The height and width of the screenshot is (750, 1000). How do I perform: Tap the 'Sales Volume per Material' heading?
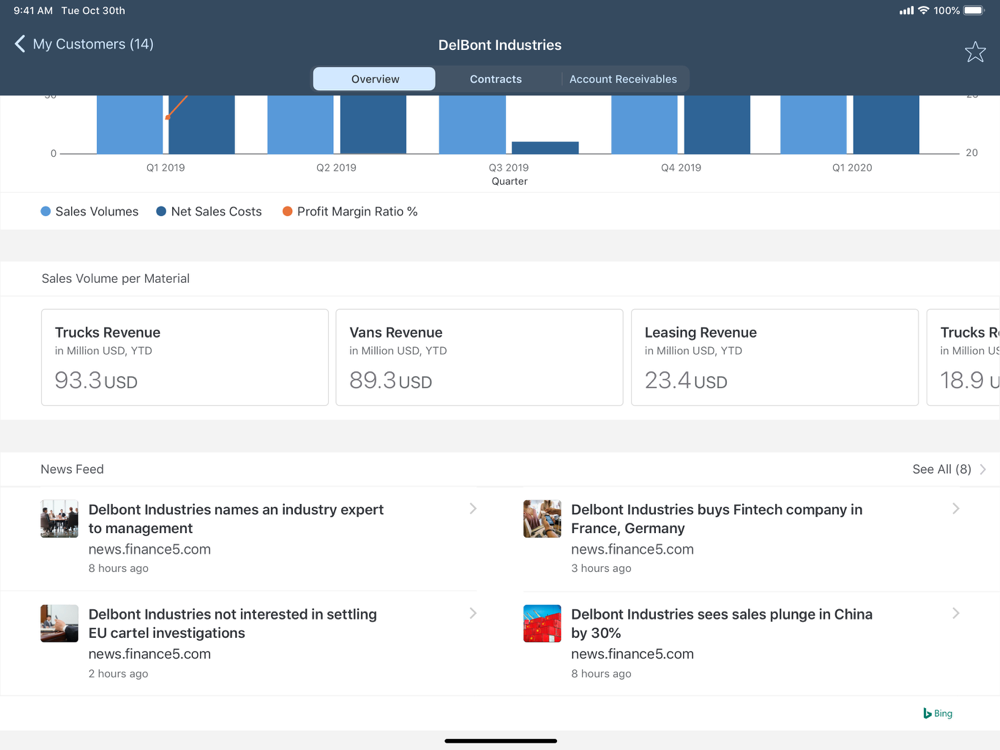(x=115, y=279)
